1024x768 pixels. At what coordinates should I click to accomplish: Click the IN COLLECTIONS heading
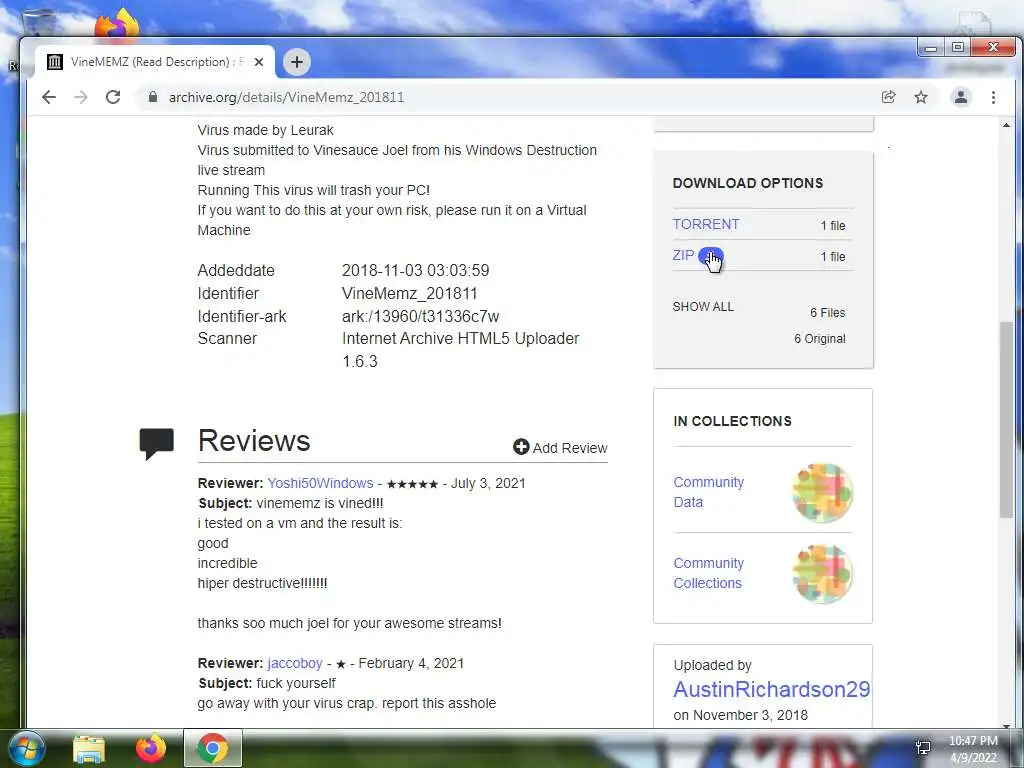click(732, 421)
